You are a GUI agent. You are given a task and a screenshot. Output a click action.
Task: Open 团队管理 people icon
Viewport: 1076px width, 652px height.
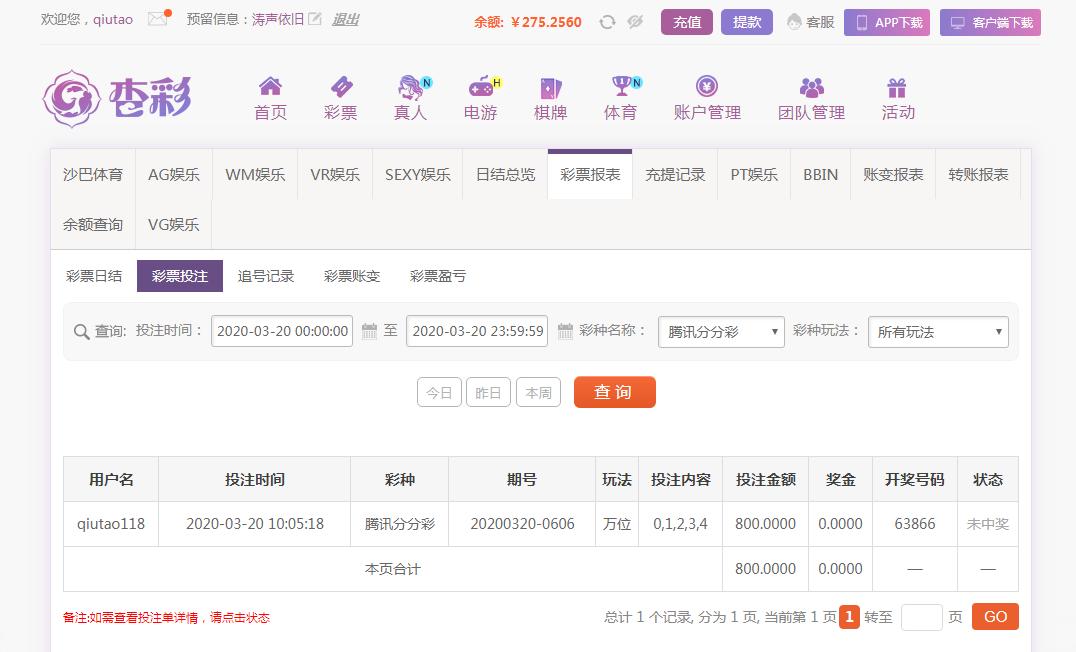tap(811, 87)
